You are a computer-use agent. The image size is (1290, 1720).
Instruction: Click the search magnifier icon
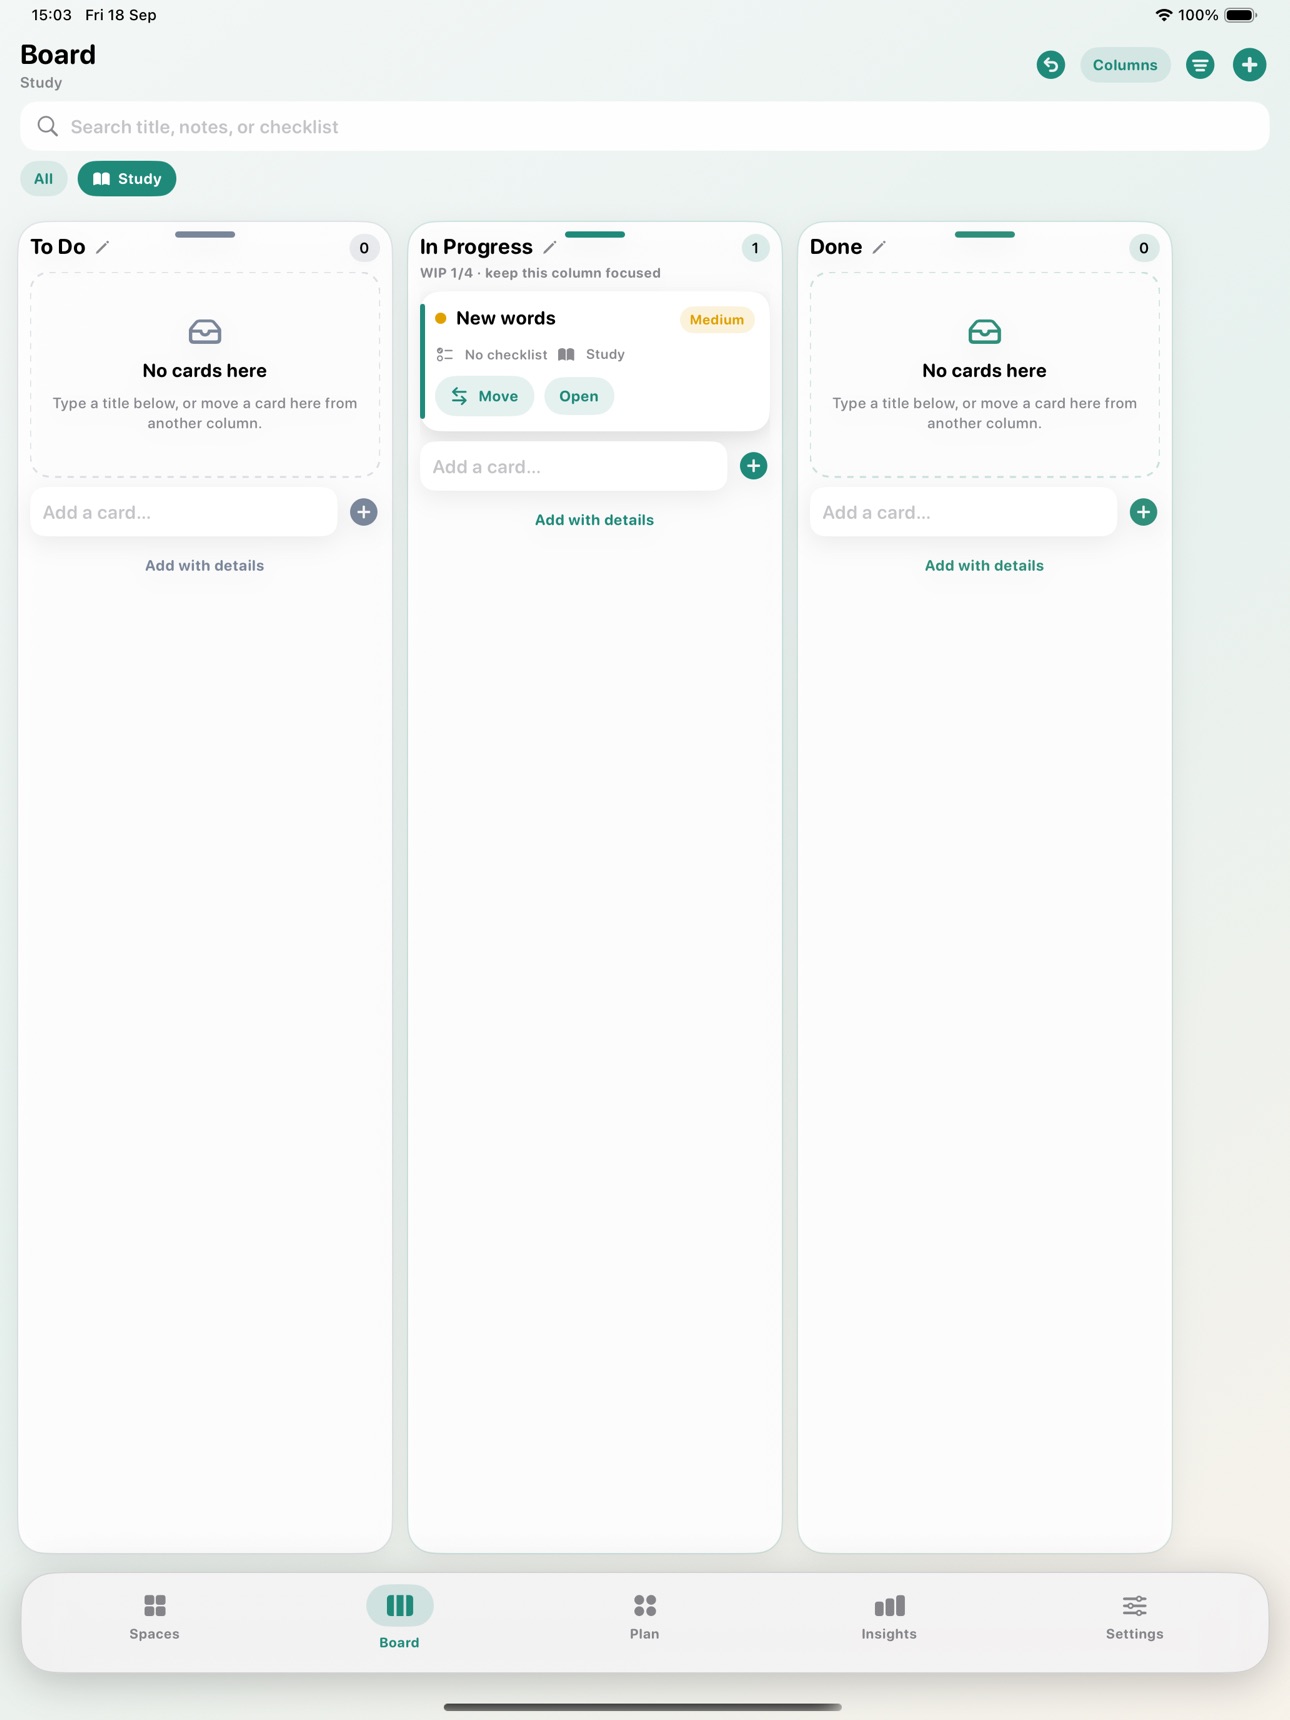click(48, 126)
